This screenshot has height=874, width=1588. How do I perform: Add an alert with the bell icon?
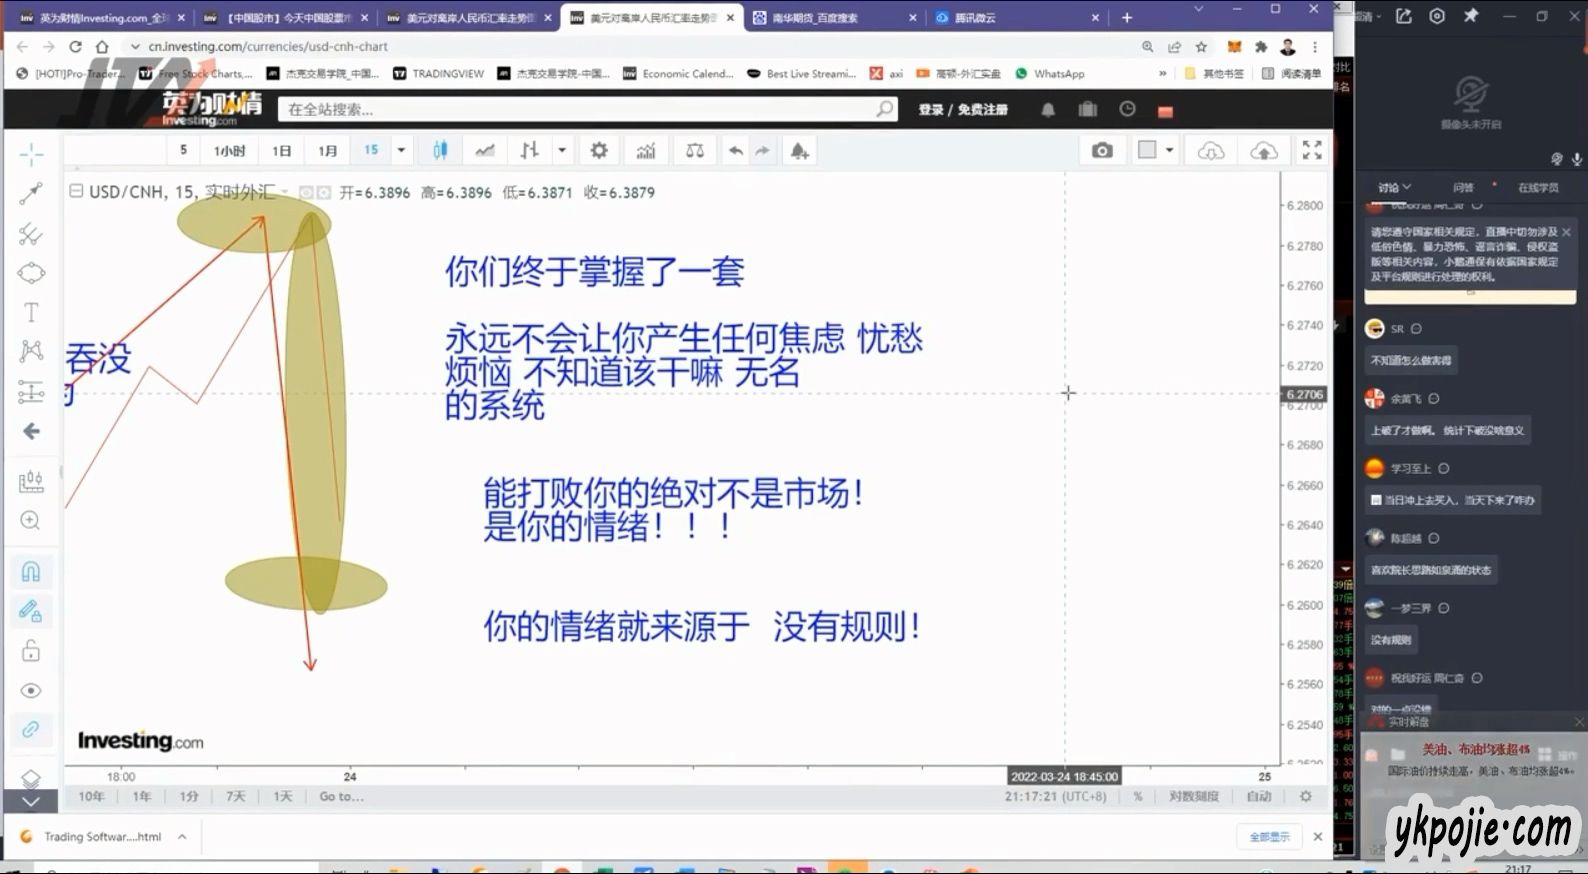click(799, 151)
